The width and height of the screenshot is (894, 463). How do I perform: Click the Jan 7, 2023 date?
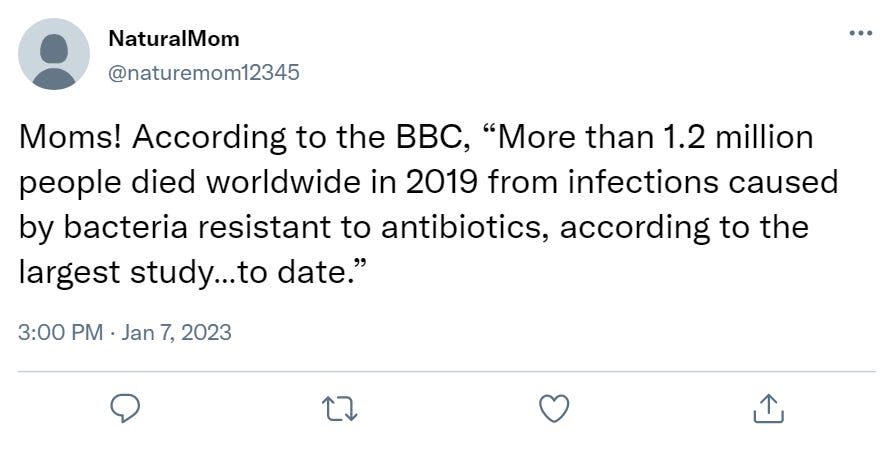pos(176,332)
